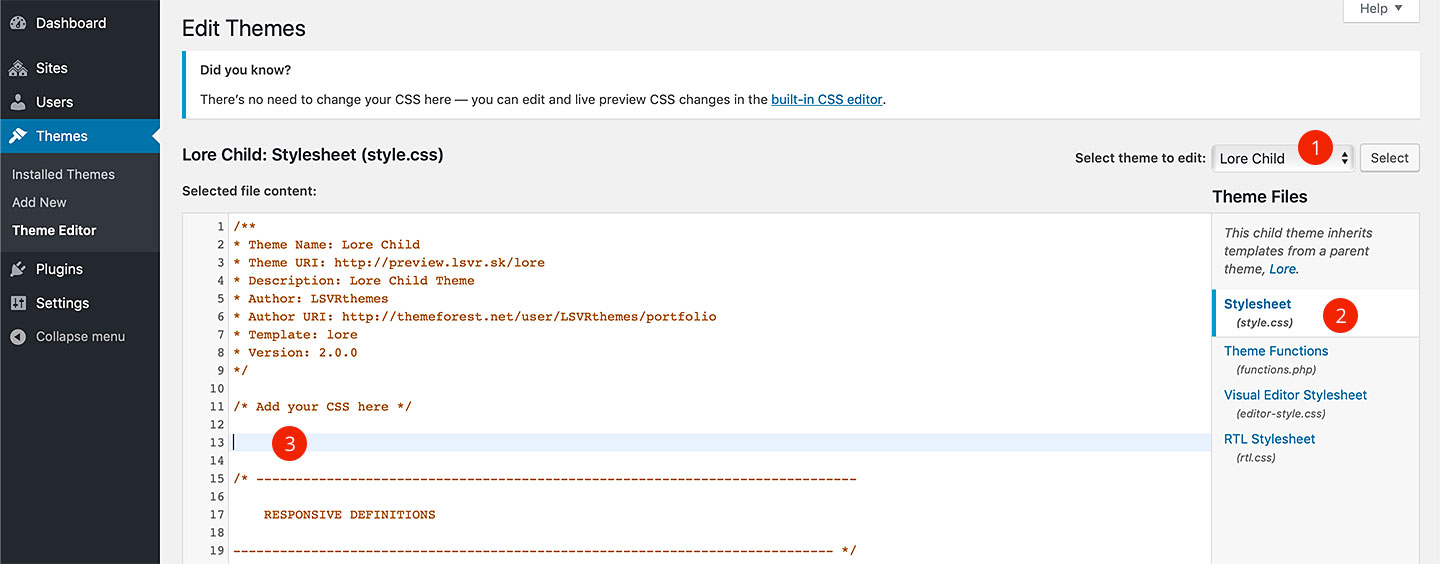This screenshot has height=564, width=1440.
Task: Click the Sites houses icon
Action: 18,68
